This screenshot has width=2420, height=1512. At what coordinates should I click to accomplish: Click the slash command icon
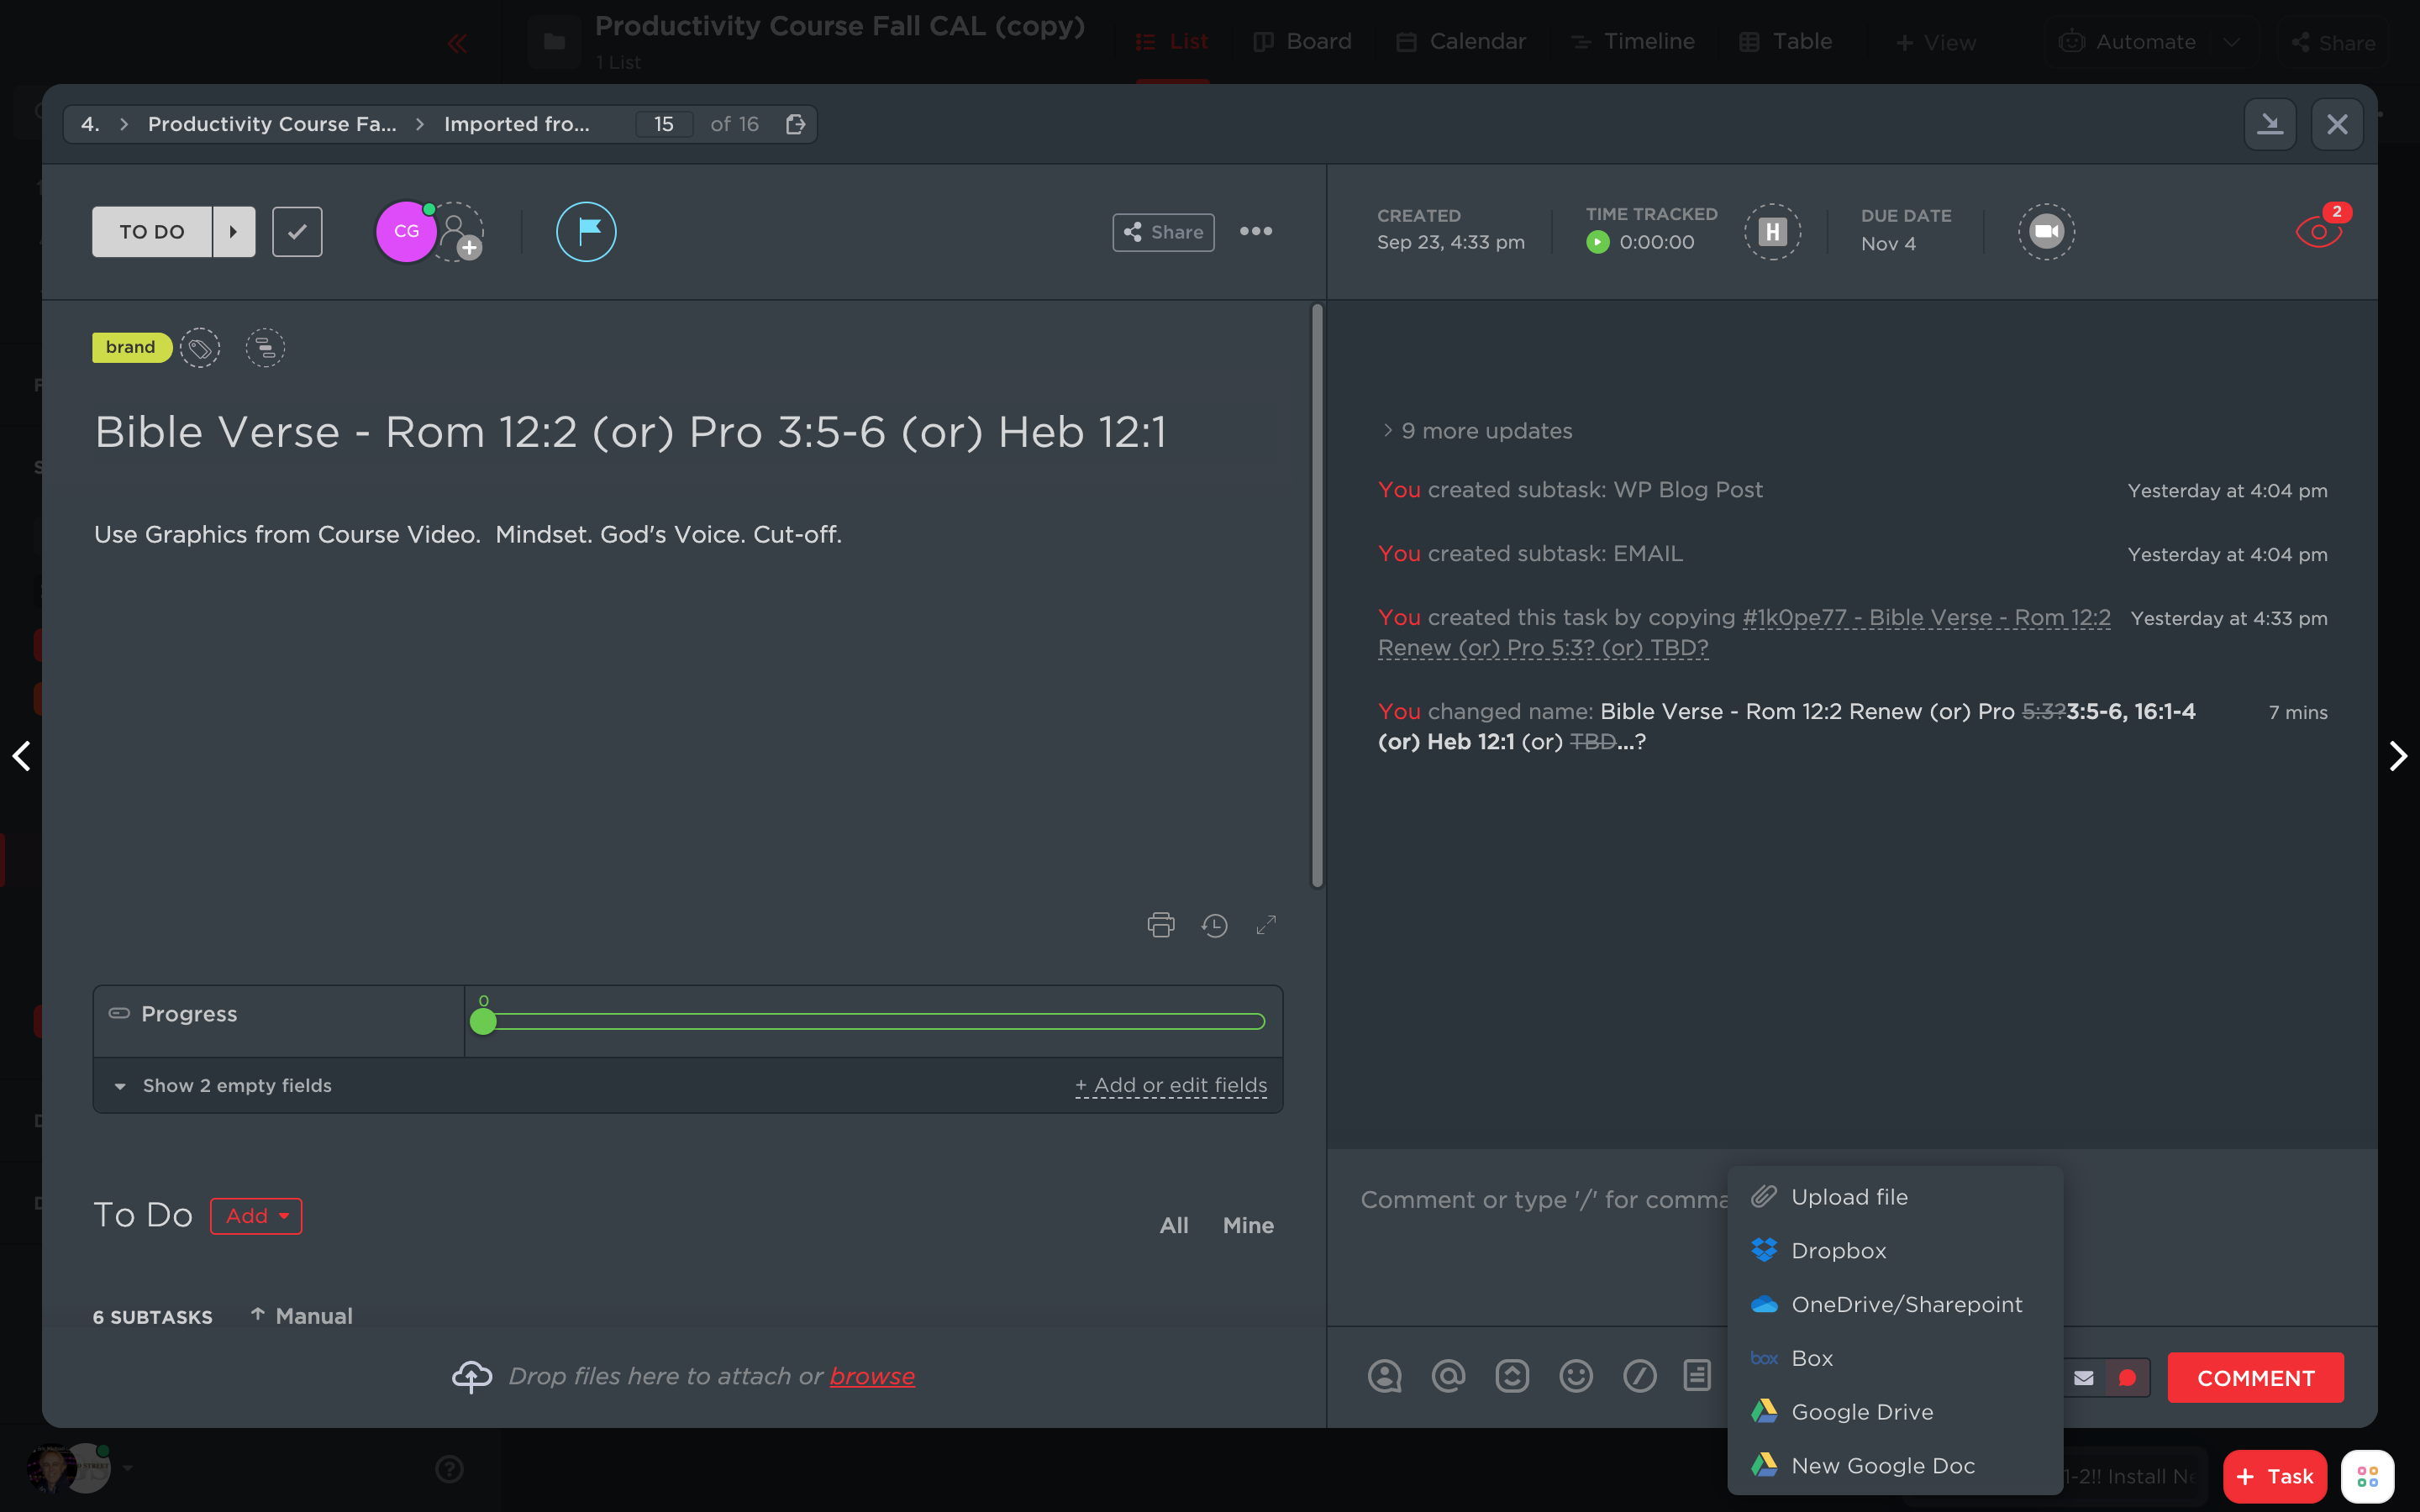(1639, 1376)
